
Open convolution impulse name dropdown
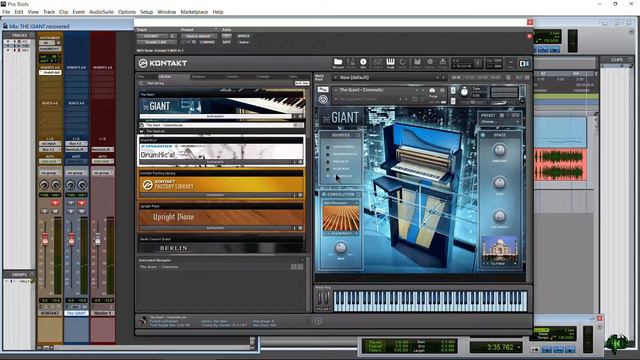point(341,233)
